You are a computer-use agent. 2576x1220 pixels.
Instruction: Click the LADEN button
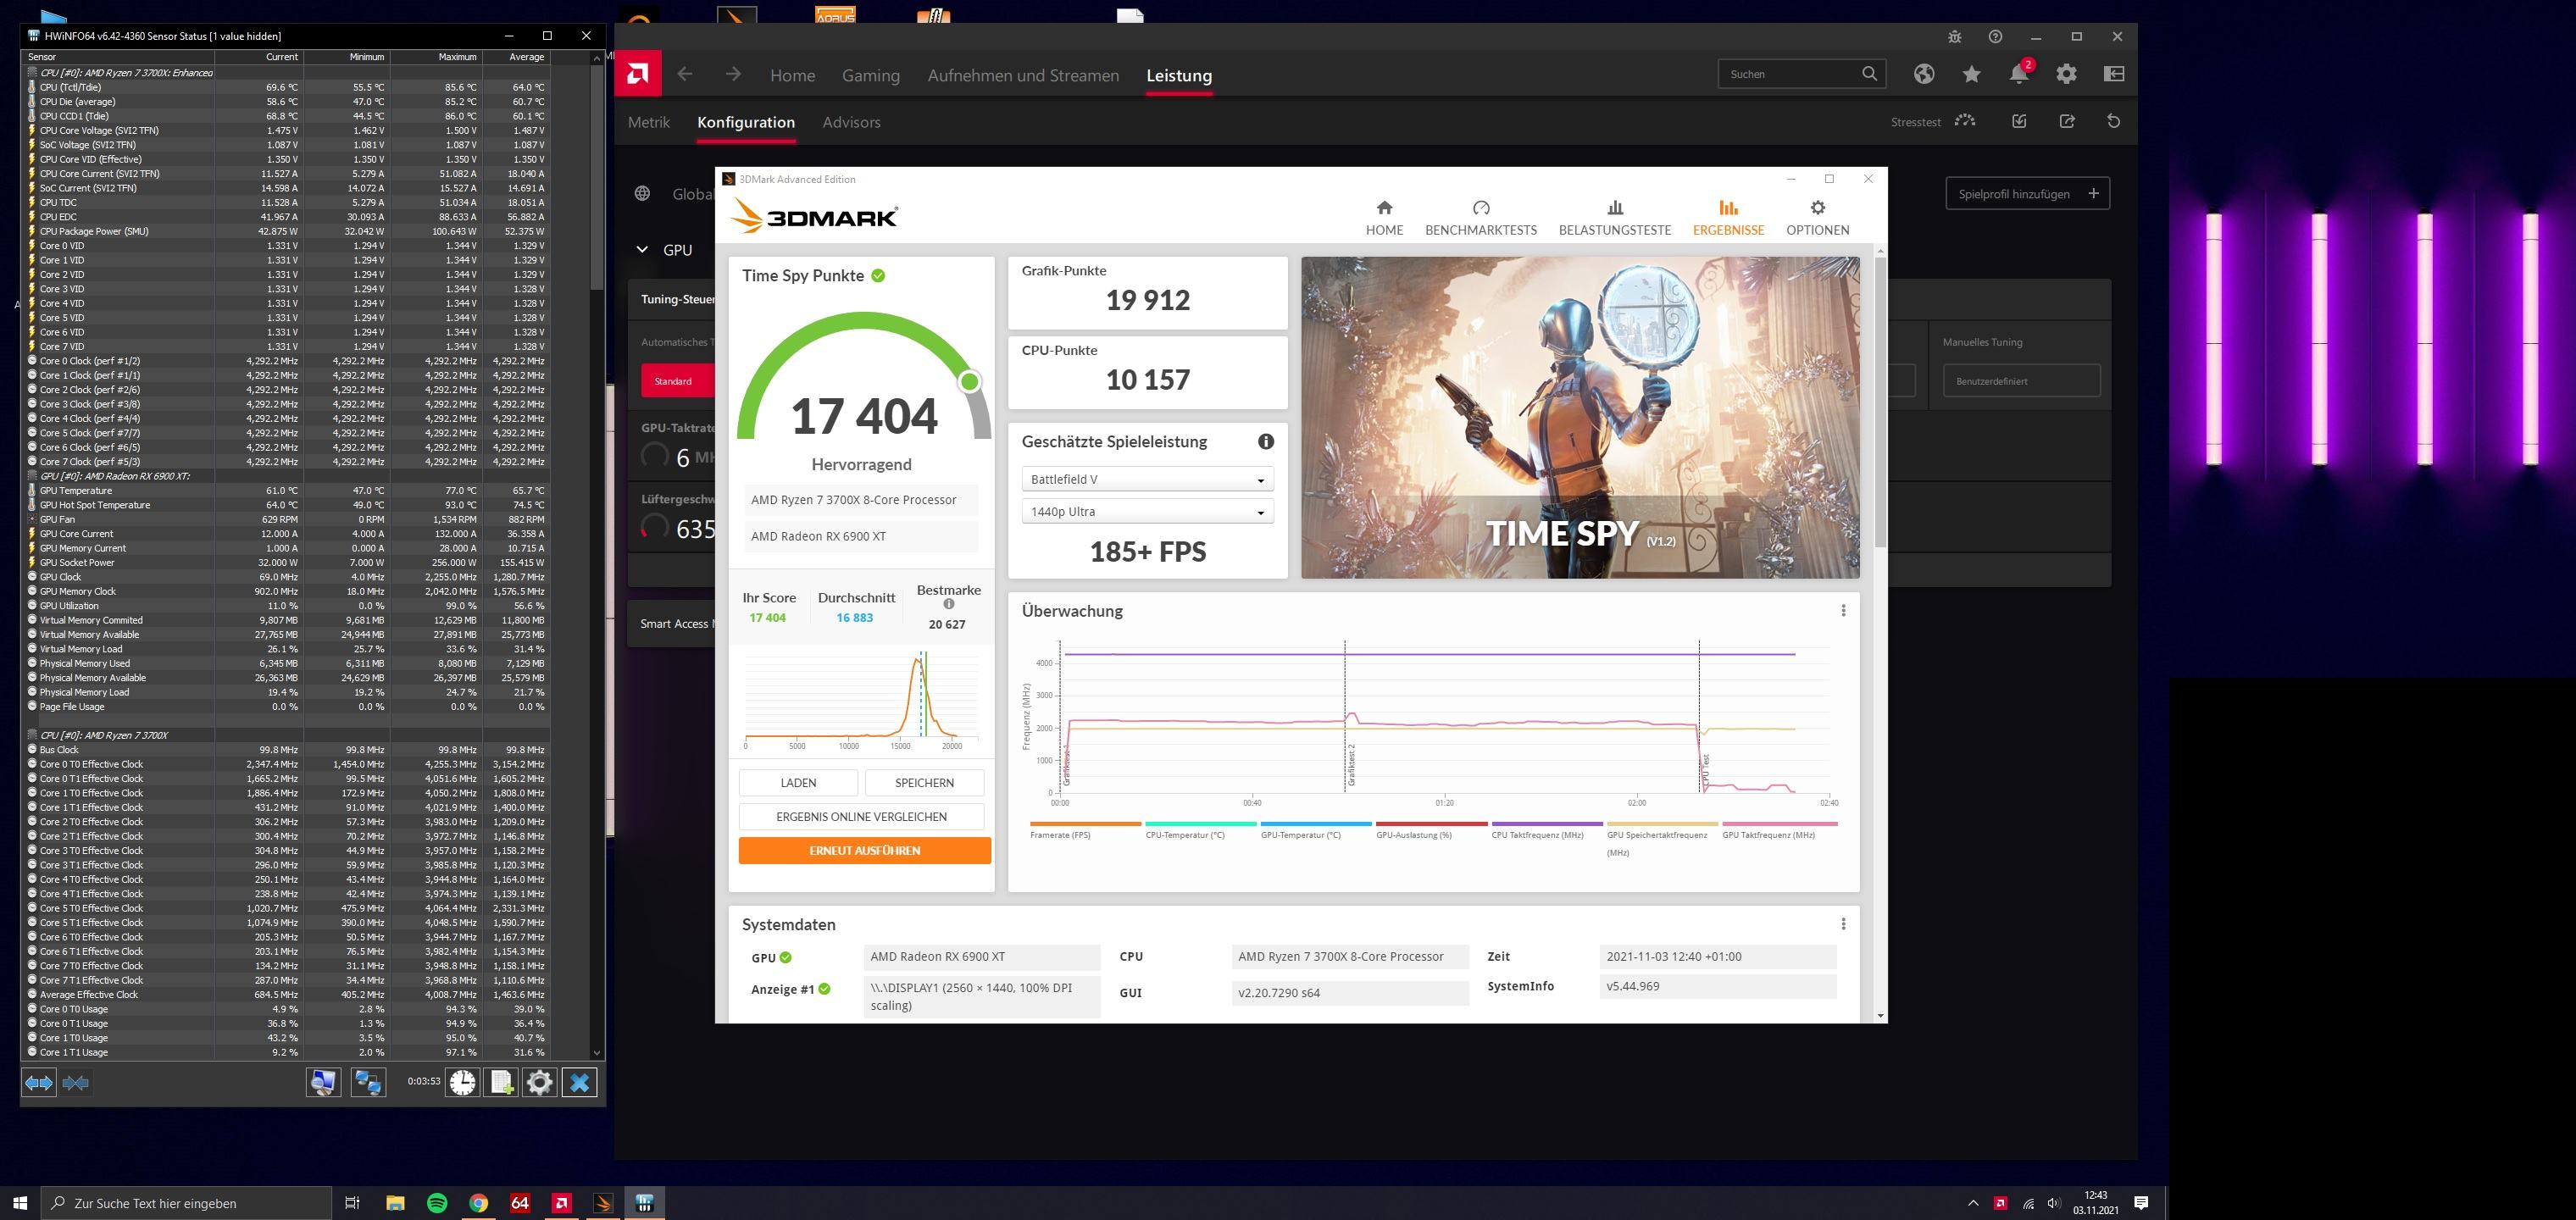798,782
